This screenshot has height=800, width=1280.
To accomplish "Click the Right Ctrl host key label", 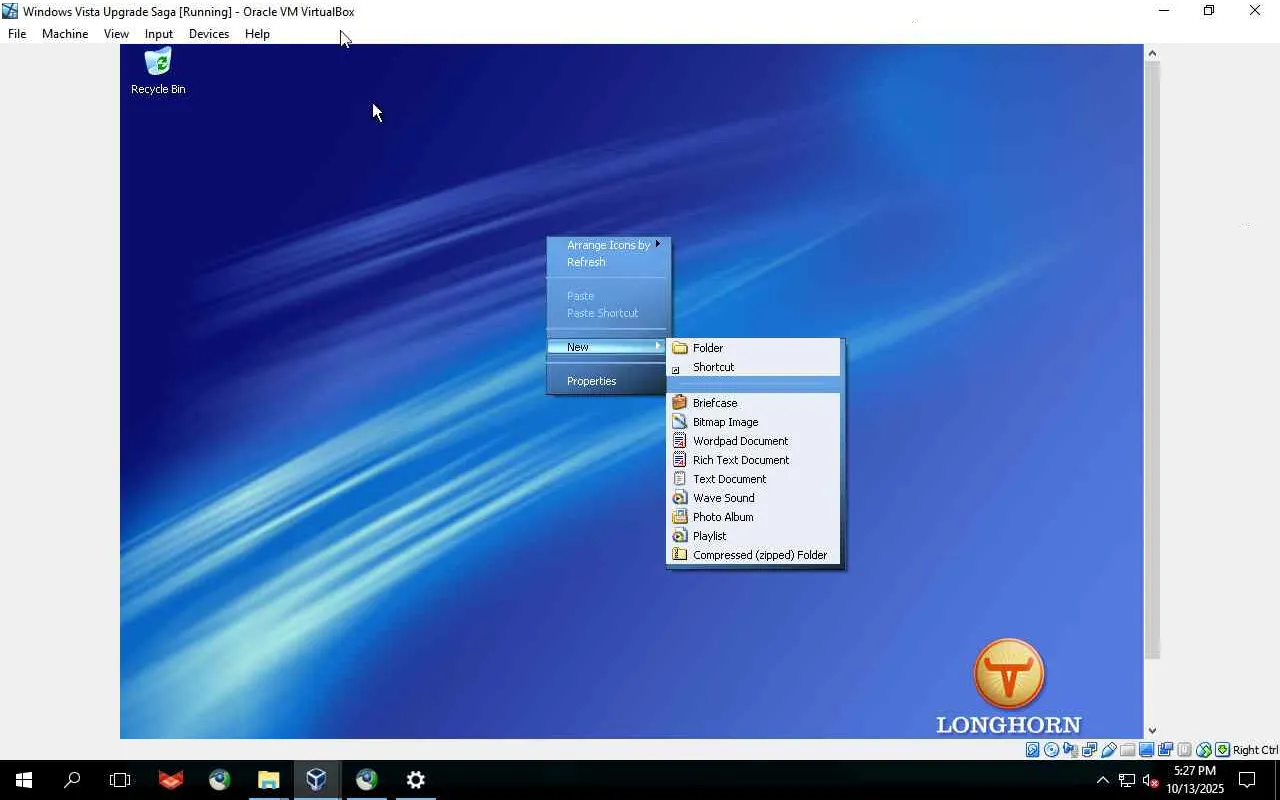I will click(x=1255, y=750).
